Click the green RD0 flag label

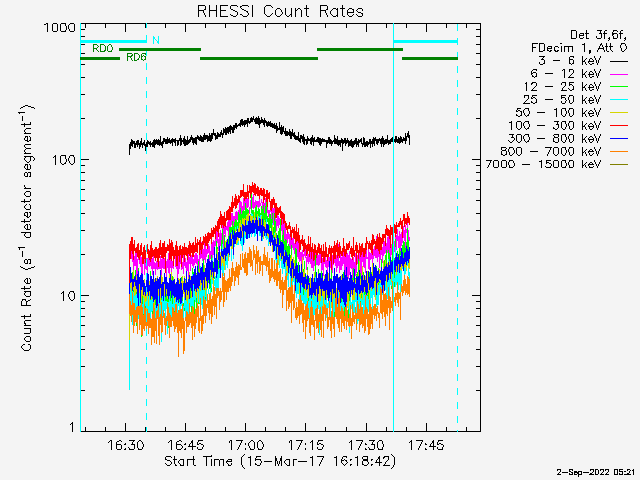tap(102, 48)
